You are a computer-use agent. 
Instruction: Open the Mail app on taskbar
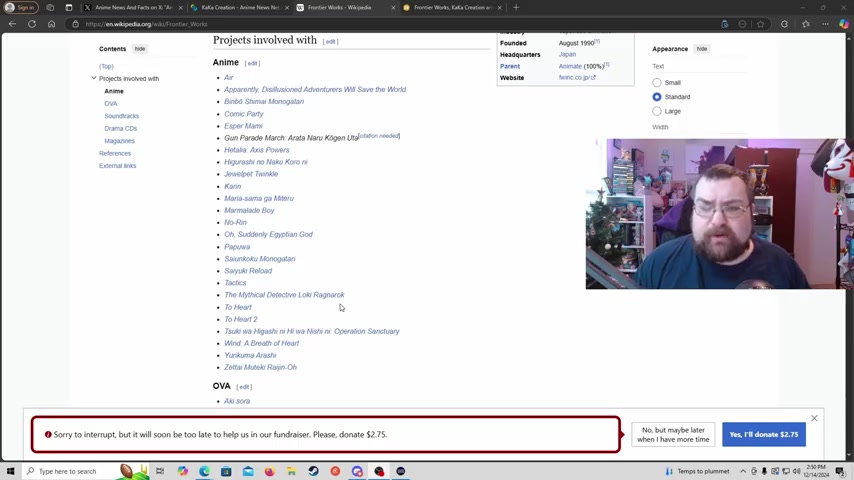pos(248,471)
